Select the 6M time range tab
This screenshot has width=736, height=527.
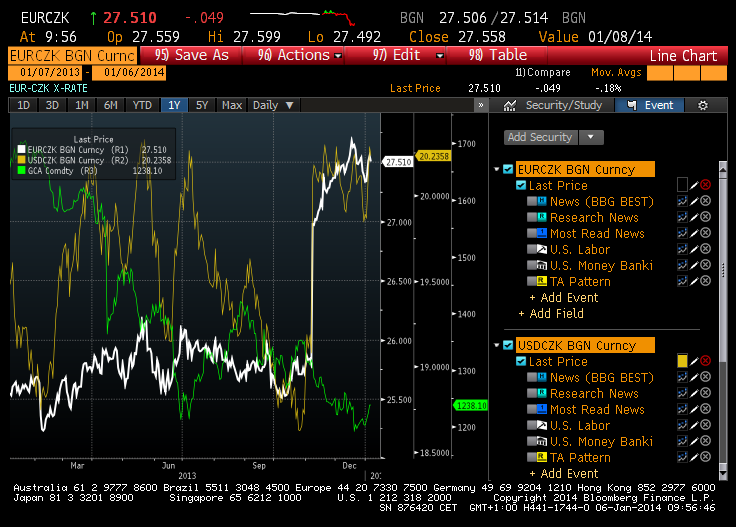(110, 105)
